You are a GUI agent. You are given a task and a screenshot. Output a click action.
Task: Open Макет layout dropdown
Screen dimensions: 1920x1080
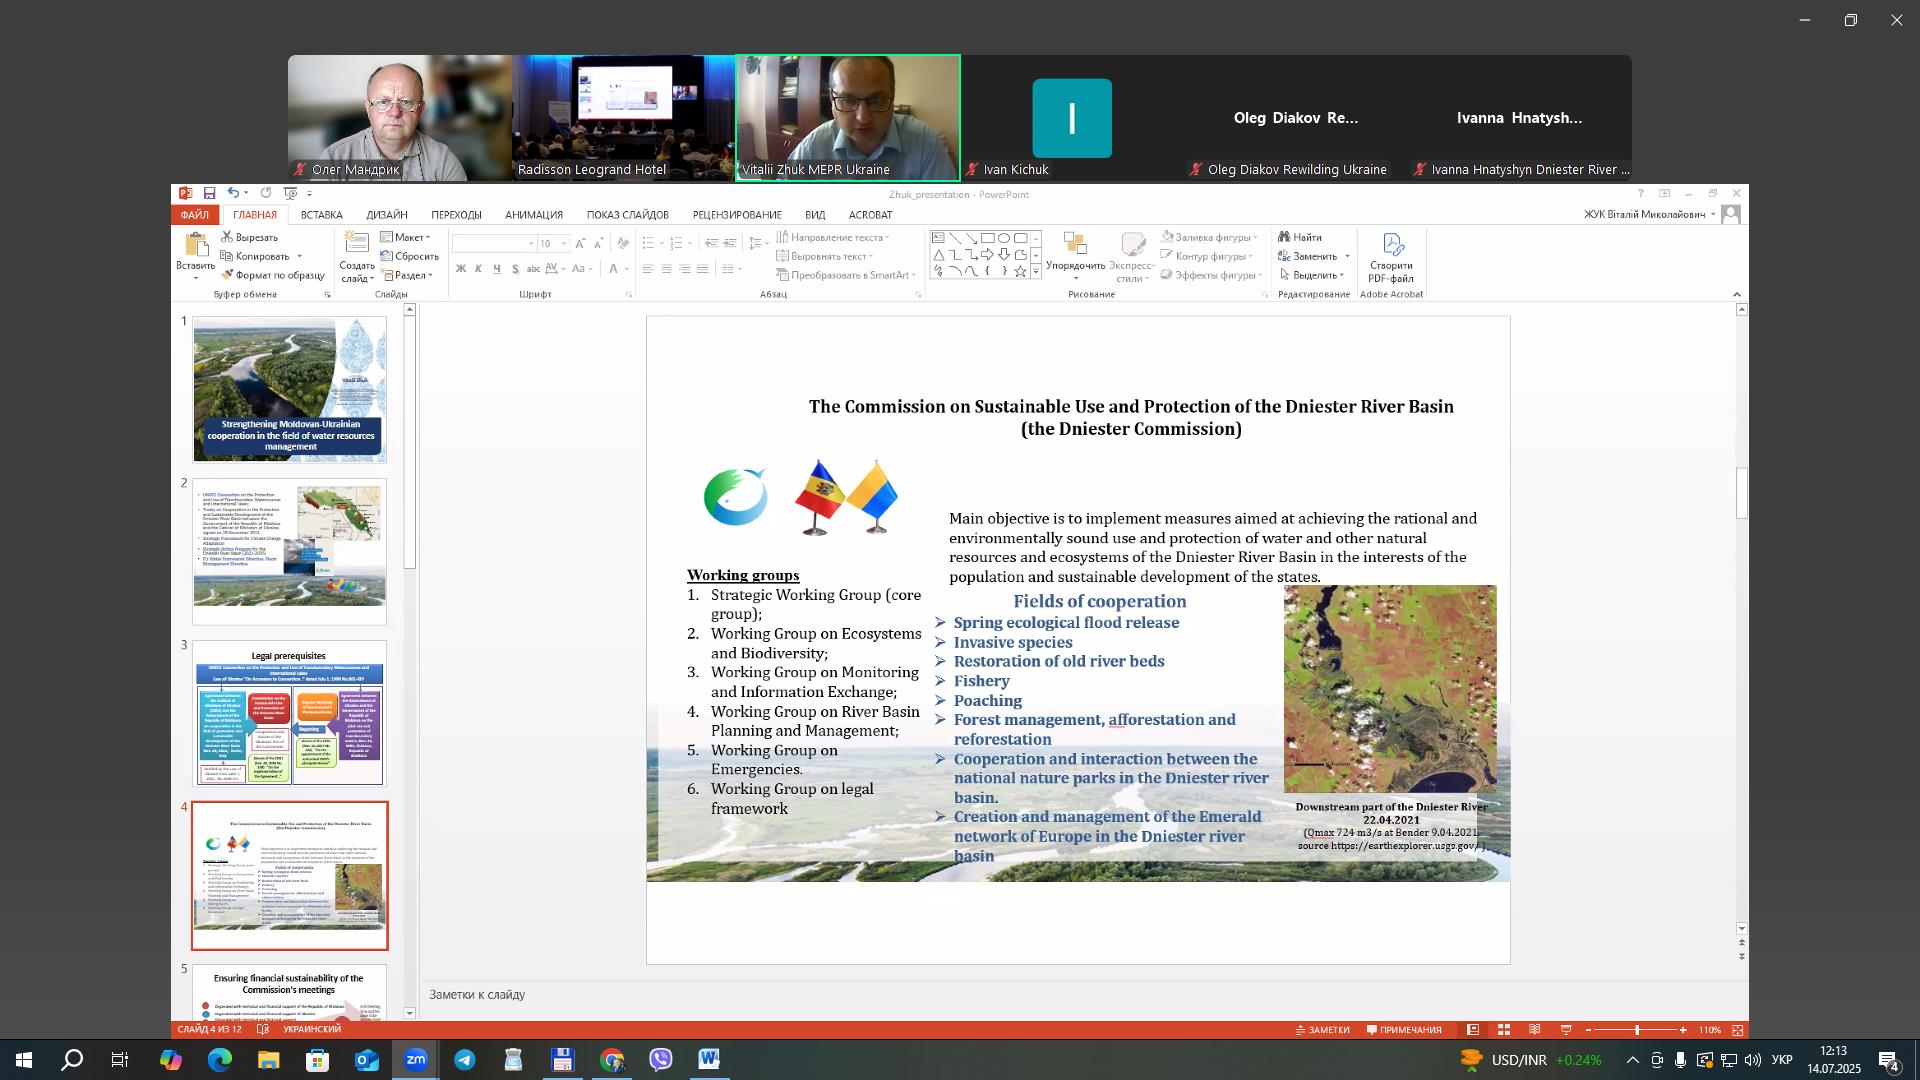tap(405, 237)
